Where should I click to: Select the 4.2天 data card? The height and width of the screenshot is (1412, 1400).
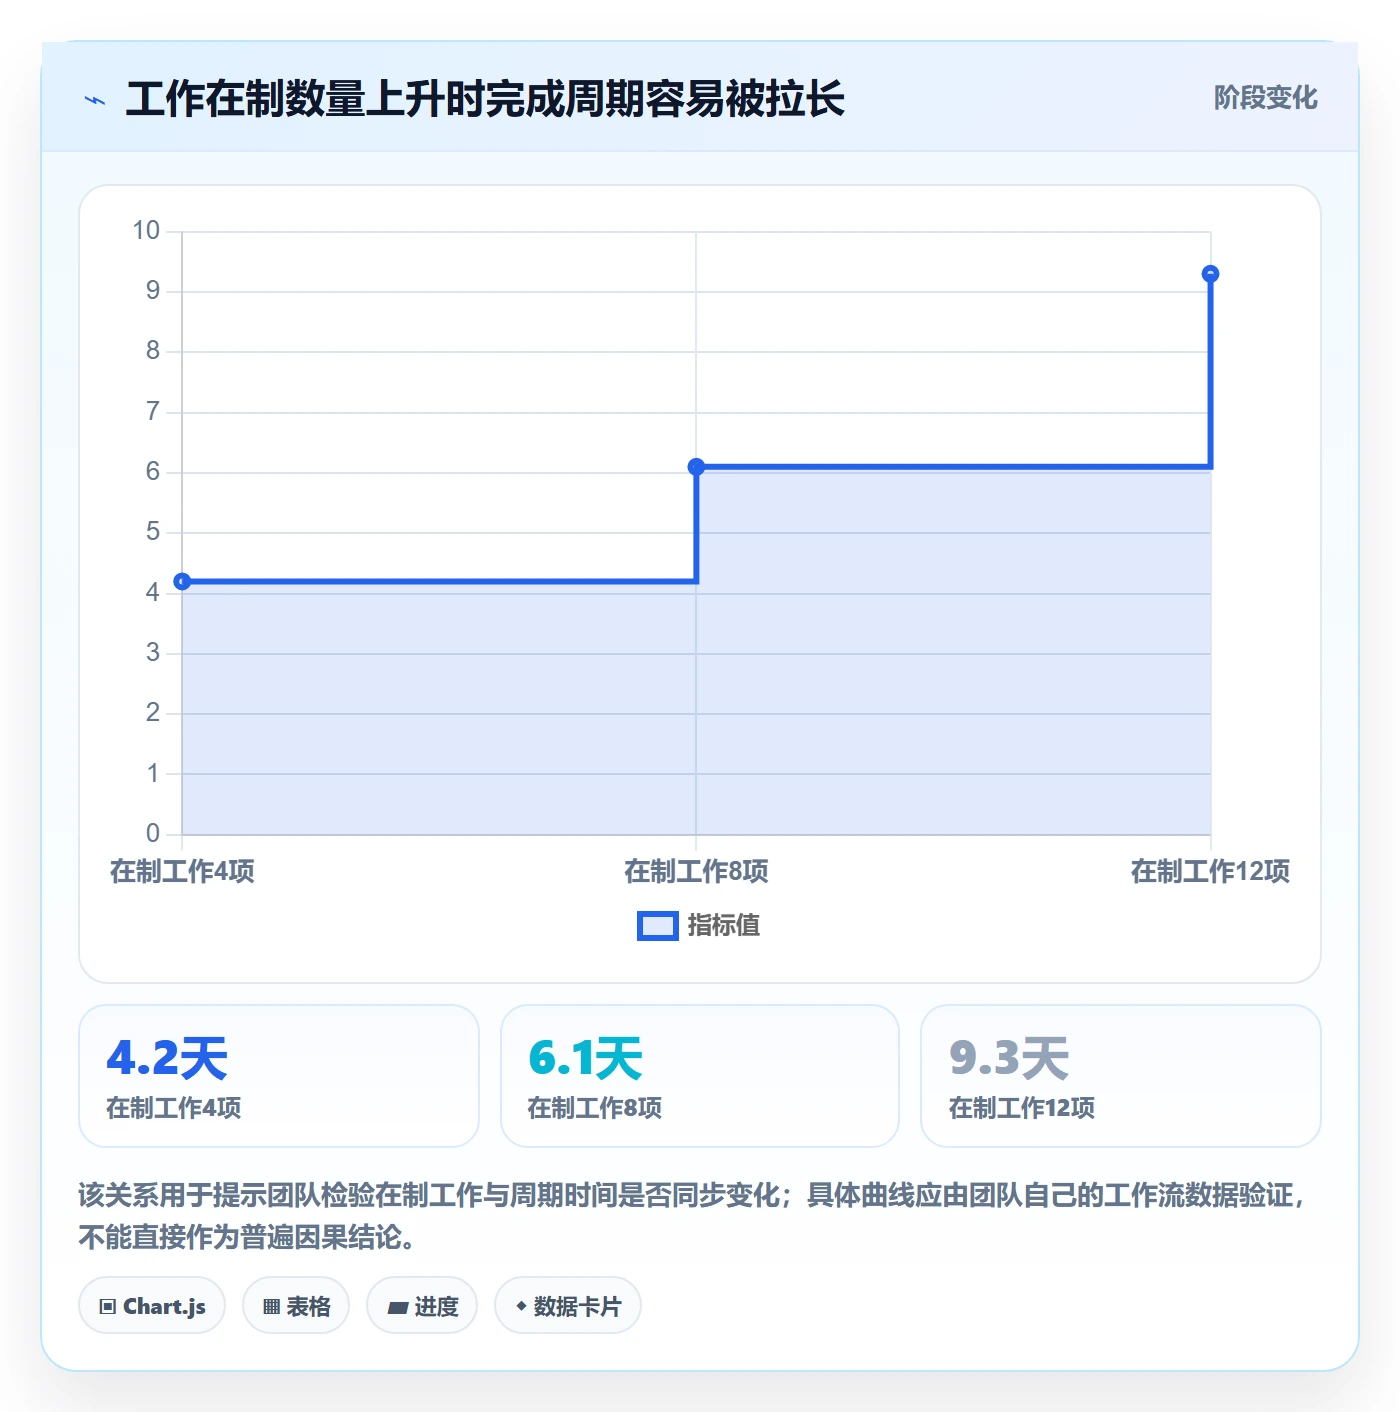pyautogui.click(x=279, y=1076)
